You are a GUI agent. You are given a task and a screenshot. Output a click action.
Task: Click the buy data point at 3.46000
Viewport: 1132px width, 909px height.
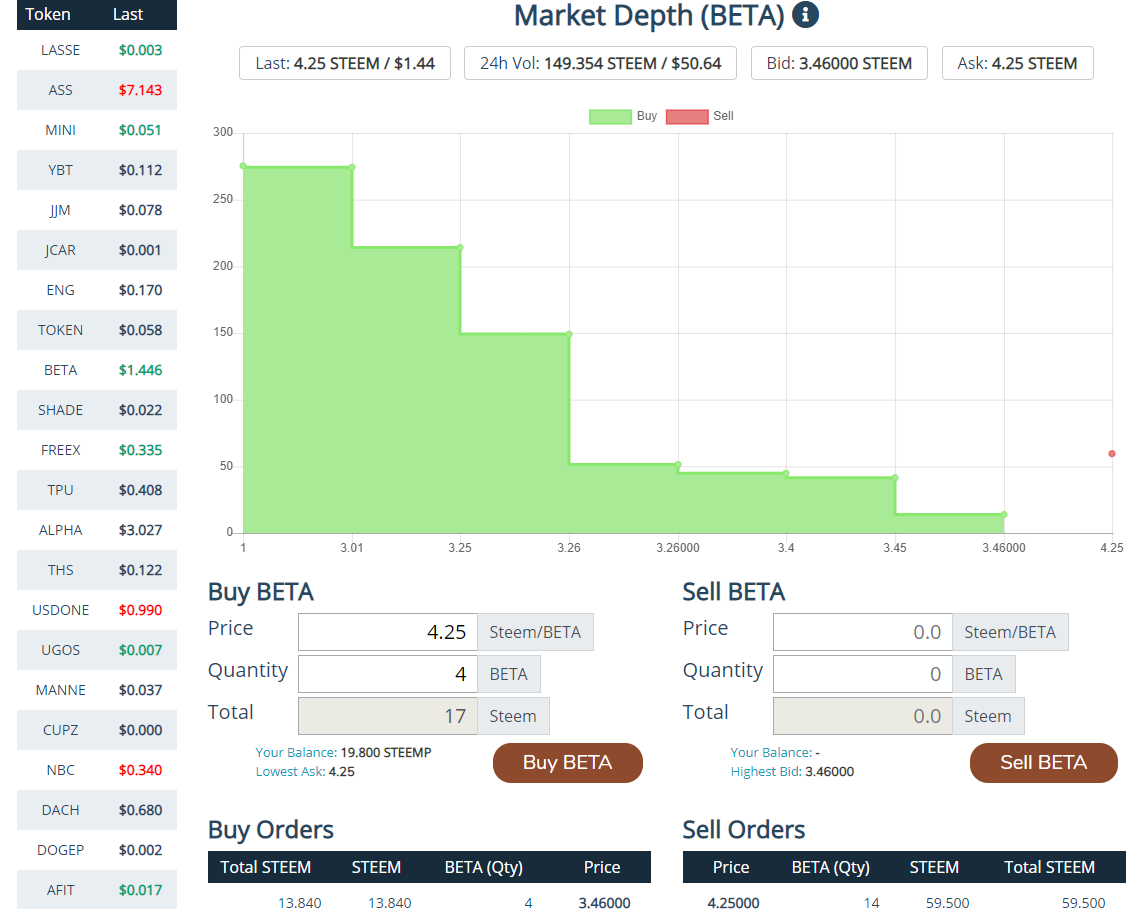click(x=1003, y=515)
